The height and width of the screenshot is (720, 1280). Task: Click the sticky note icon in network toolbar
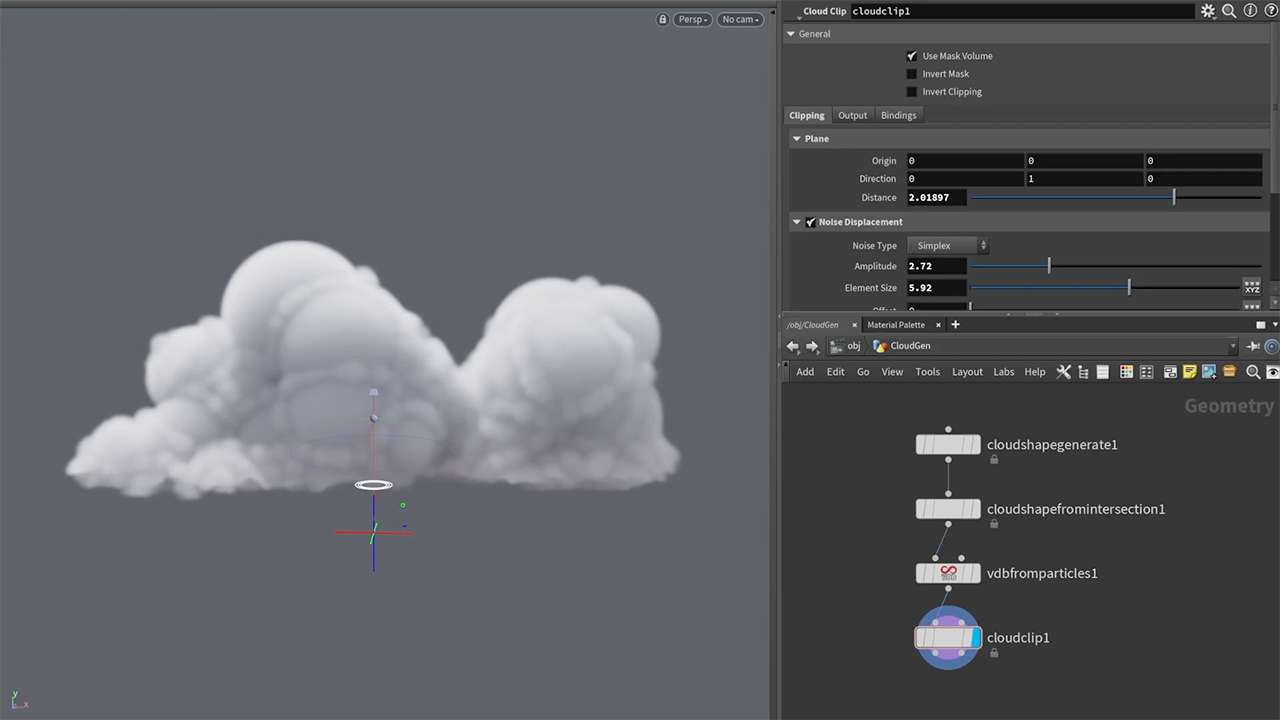1189,372
